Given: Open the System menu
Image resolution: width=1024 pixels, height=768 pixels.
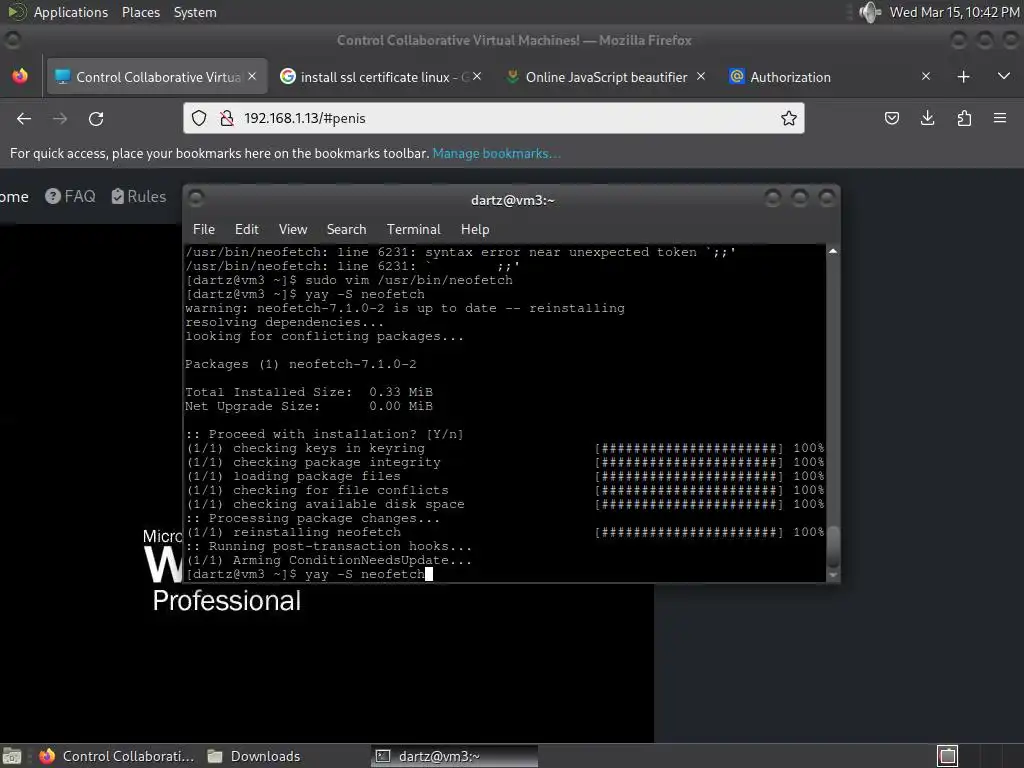Looking at the screenshot, I should [x=195, y=12].
